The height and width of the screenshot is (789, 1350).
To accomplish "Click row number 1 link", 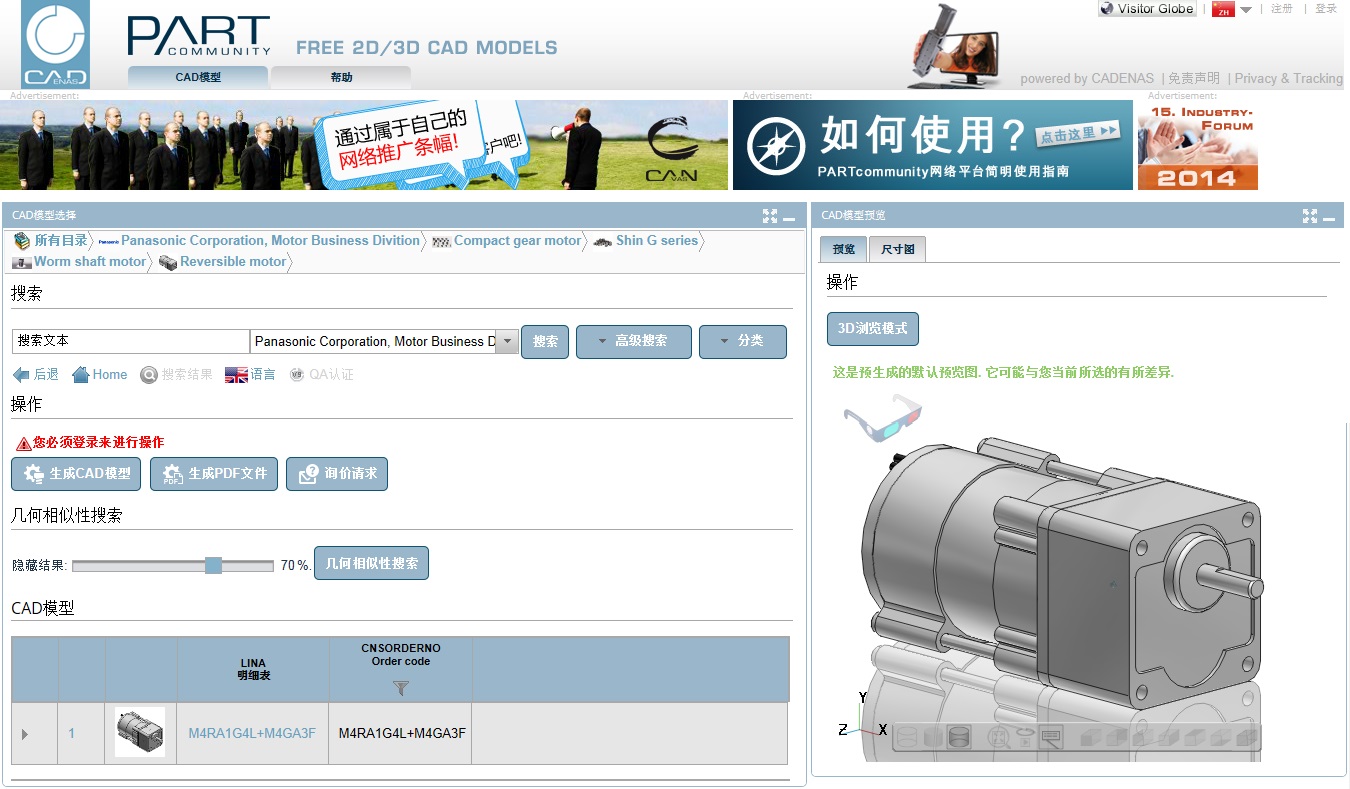I will [72, 734].
